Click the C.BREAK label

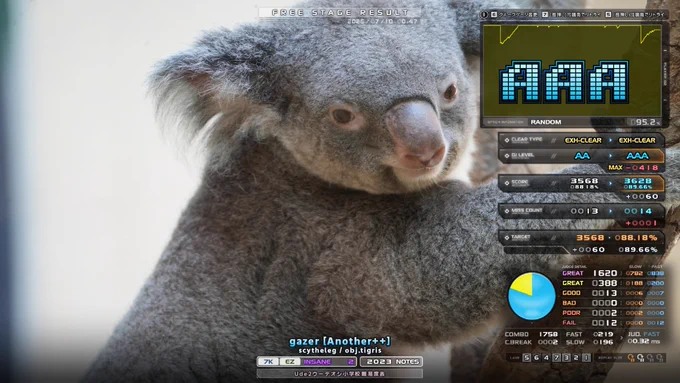pyautogui.click(x=518, y=342)
